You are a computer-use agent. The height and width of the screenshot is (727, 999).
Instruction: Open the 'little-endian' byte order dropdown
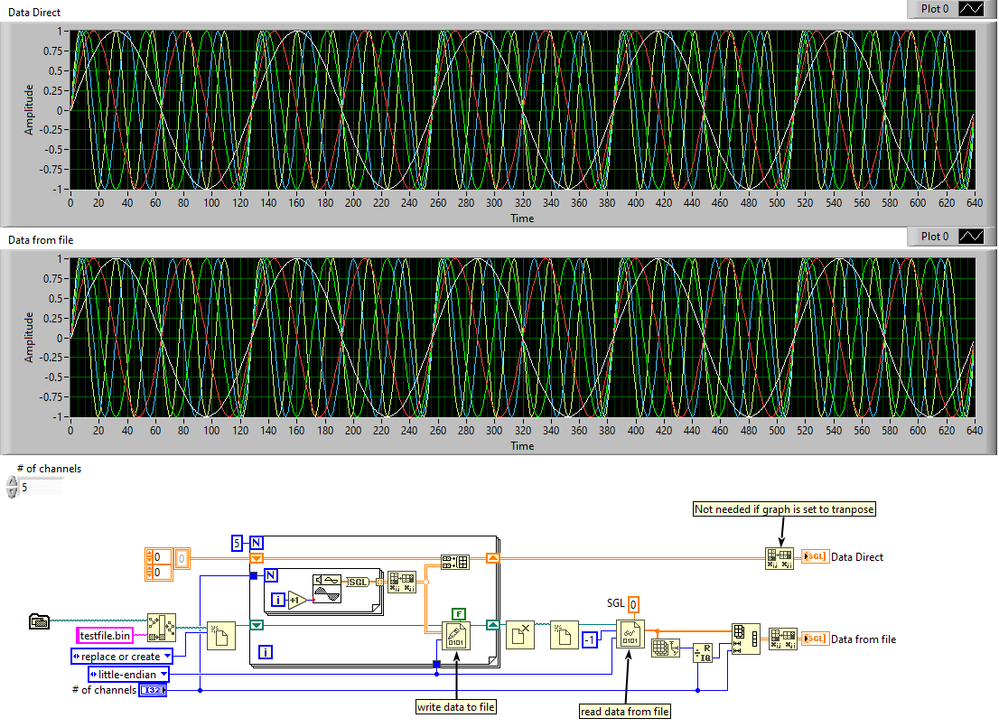pyautogui.click(x=164, y=674)
